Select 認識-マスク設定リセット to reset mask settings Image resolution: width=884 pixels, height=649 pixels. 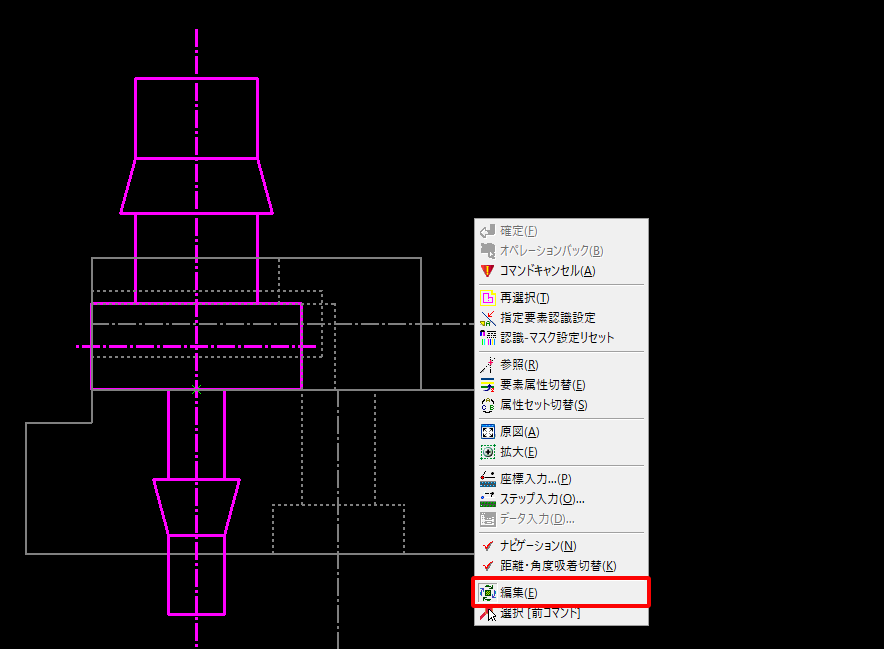pyautogui.click(x=557, y=338)
